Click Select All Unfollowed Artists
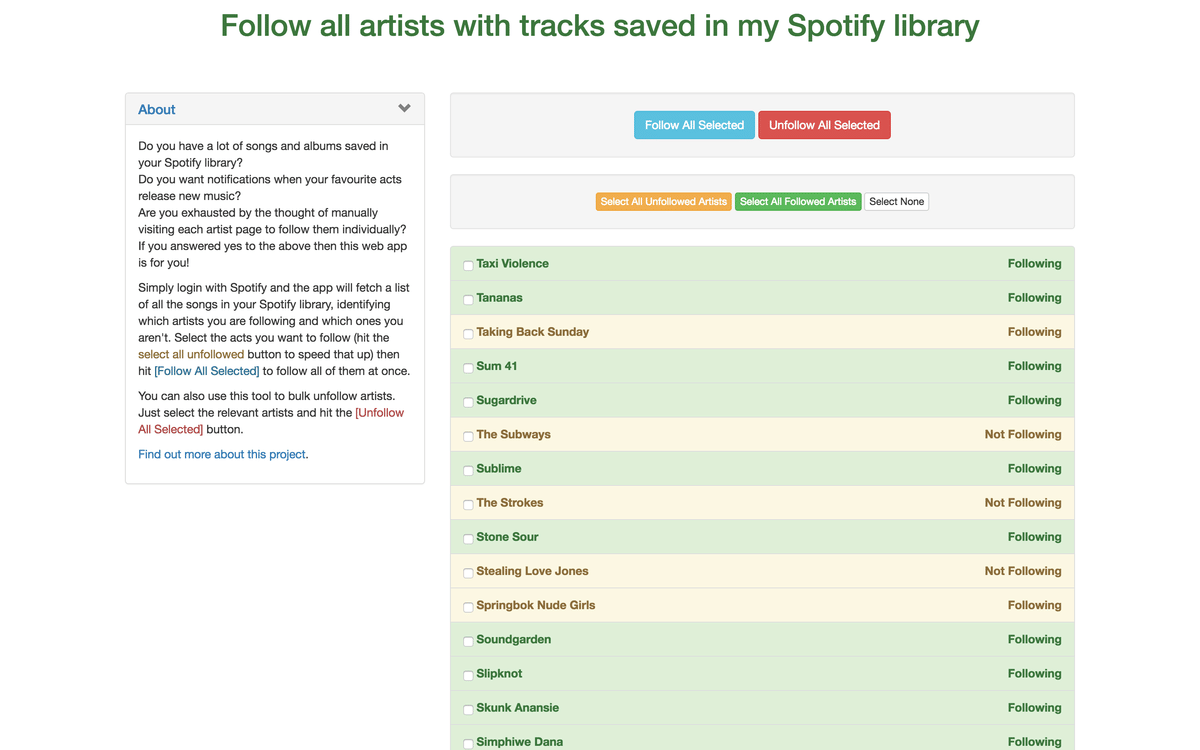Viewport: 1200px width, 750px height. click(x=663, y=201)
